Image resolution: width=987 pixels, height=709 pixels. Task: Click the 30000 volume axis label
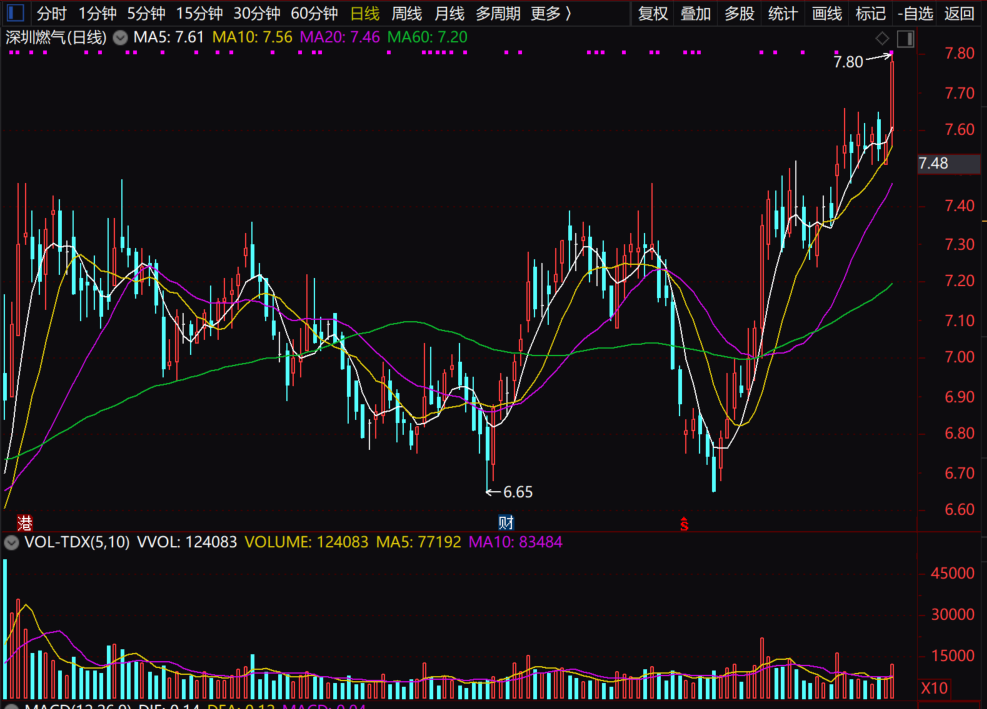point(953,615)
